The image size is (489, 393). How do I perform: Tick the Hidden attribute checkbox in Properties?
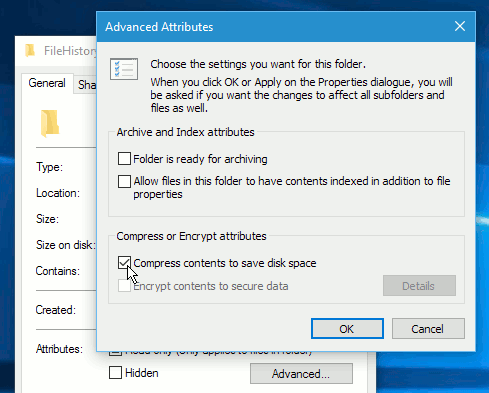coord(115,373)
